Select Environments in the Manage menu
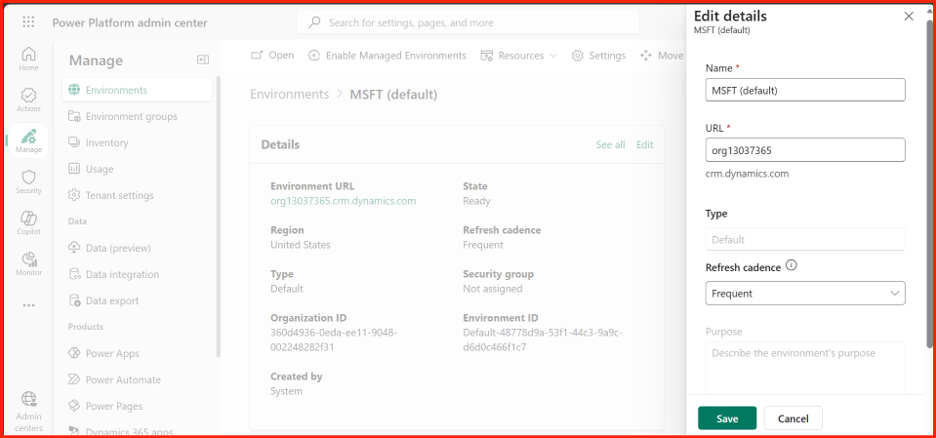Image resolution: width=936 pixels, height=438 pixels. pos(137,90)
